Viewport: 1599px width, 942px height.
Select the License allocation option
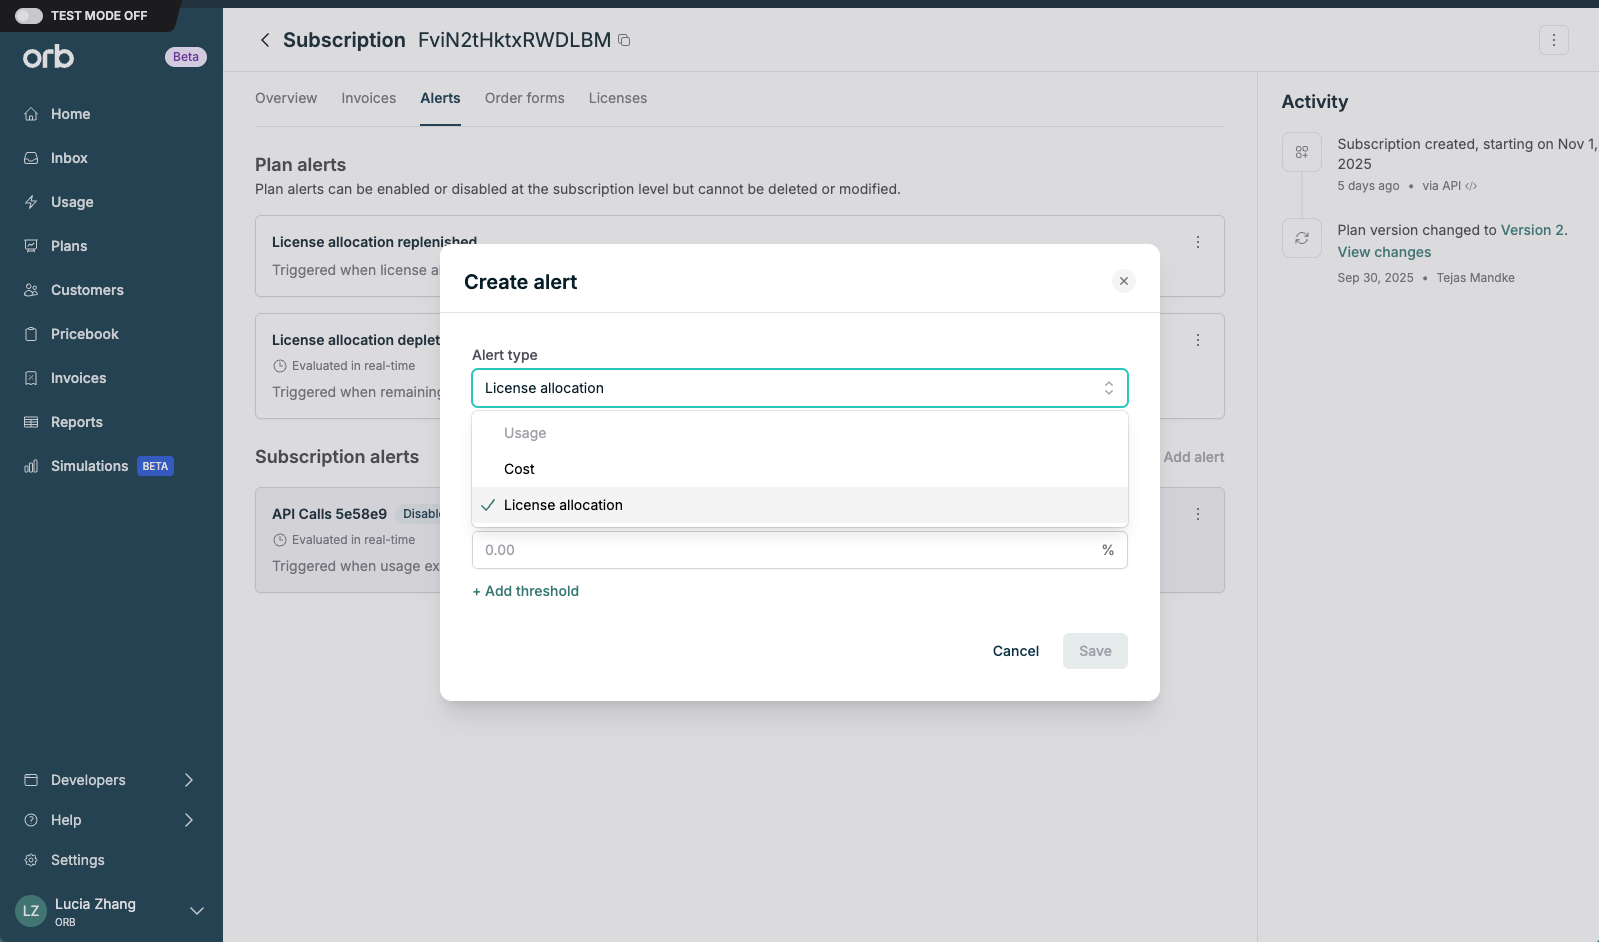coord(800,505)
